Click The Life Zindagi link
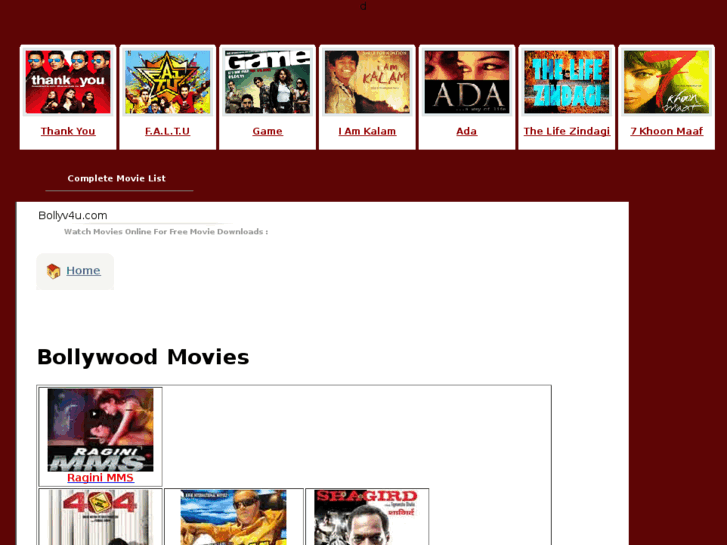 pyautogui.click(x=567, y=131)
